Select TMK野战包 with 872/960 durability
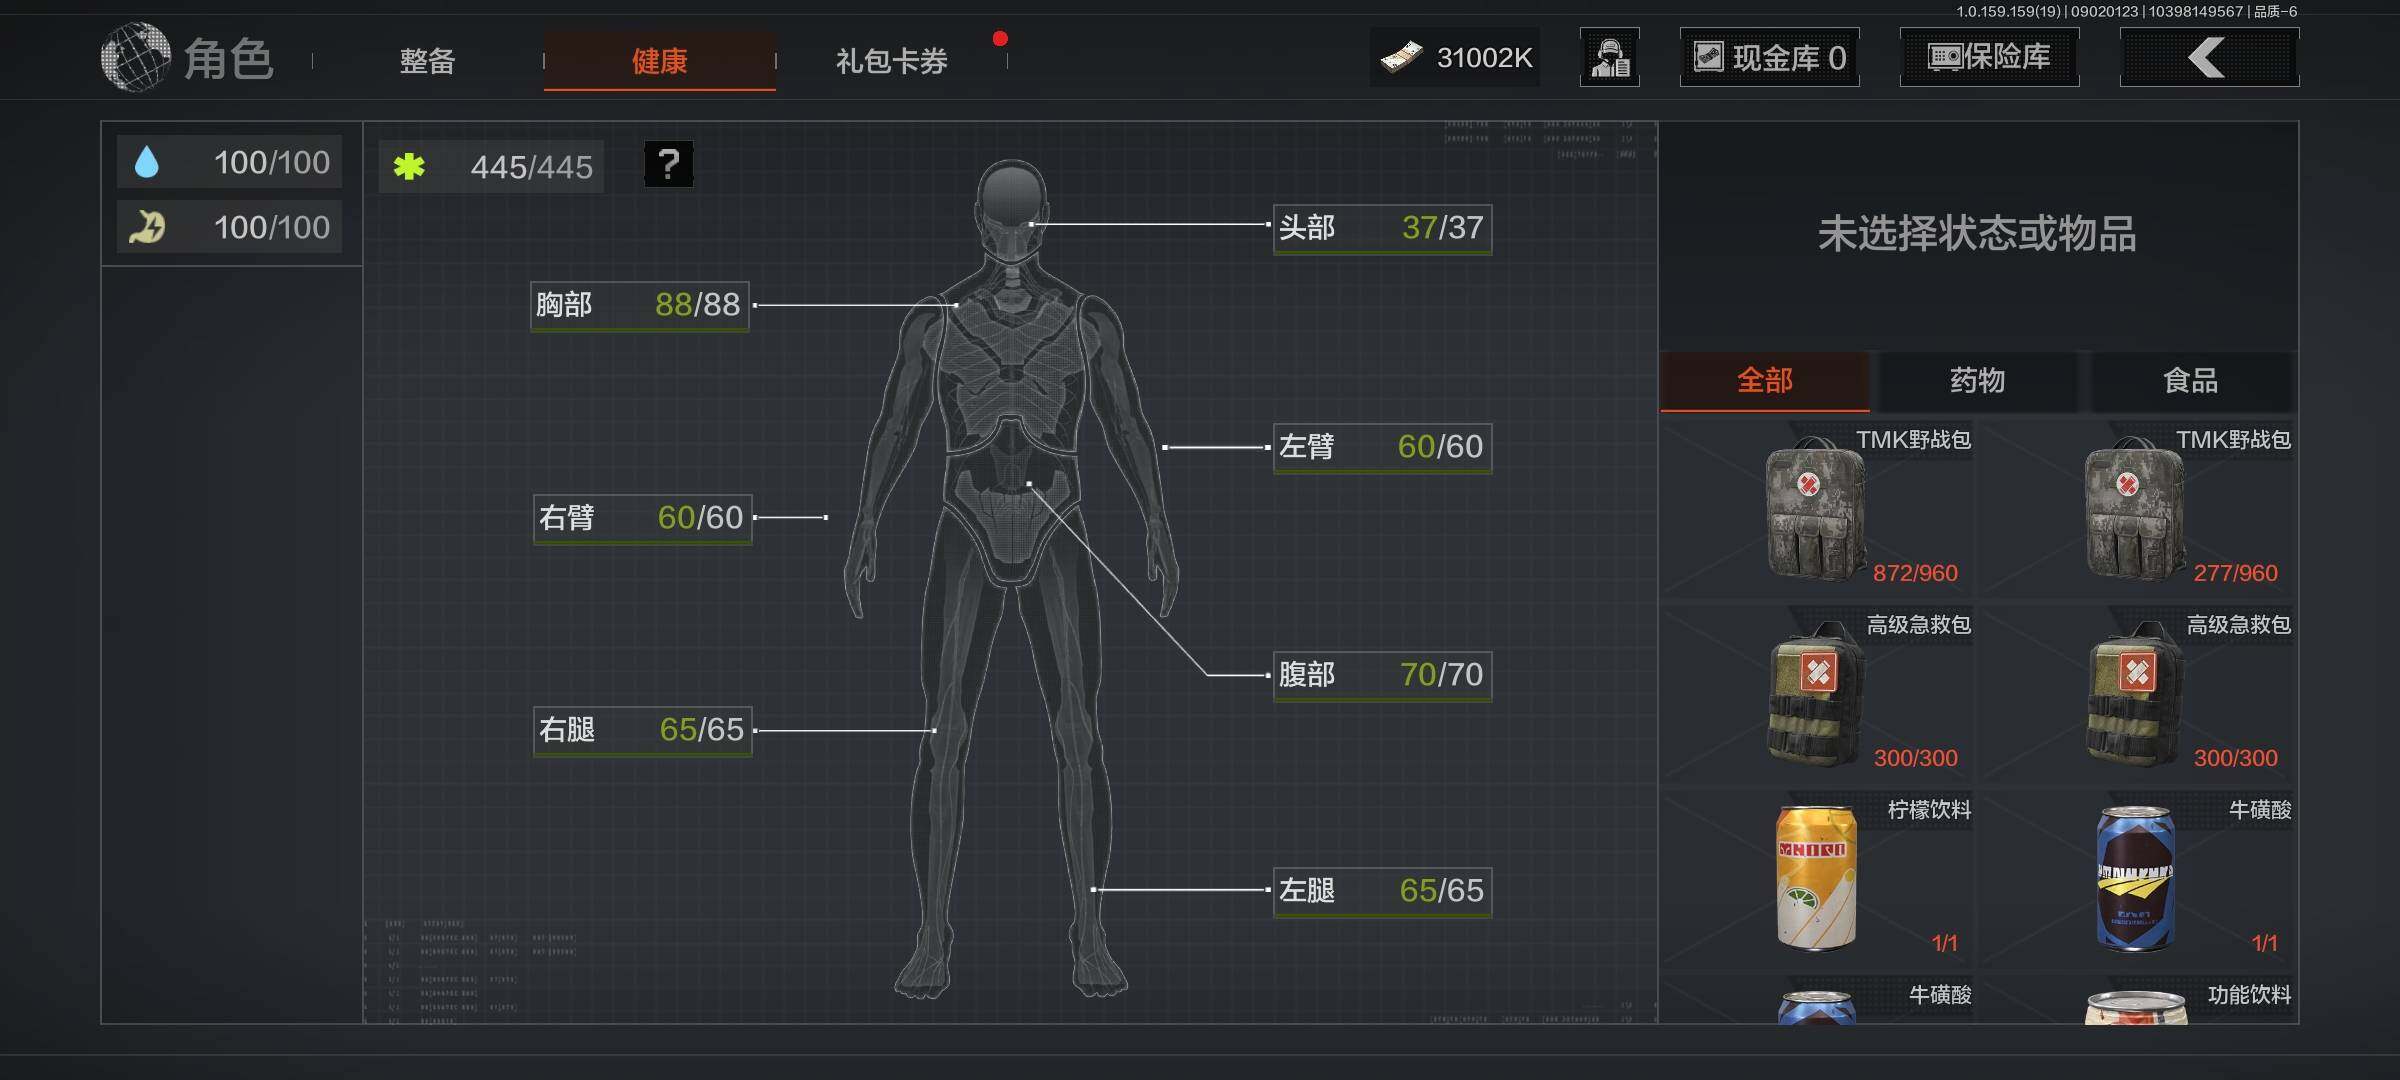Screen dimensions: 2400x1080 point(1818,508)
